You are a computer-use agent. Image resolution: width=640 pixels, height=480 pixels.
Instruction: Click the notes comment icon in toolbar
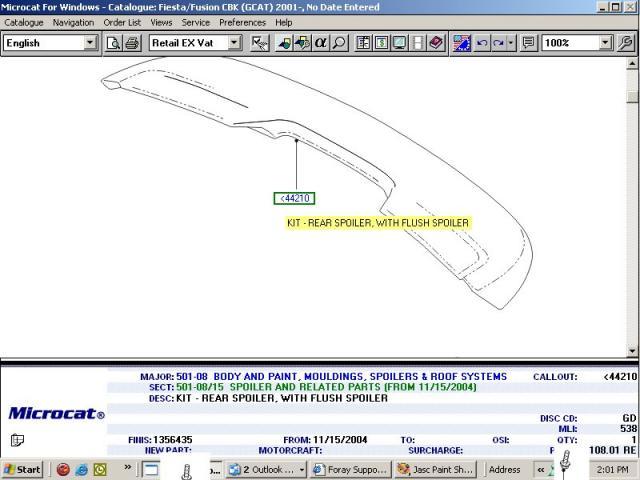[528, 43]
